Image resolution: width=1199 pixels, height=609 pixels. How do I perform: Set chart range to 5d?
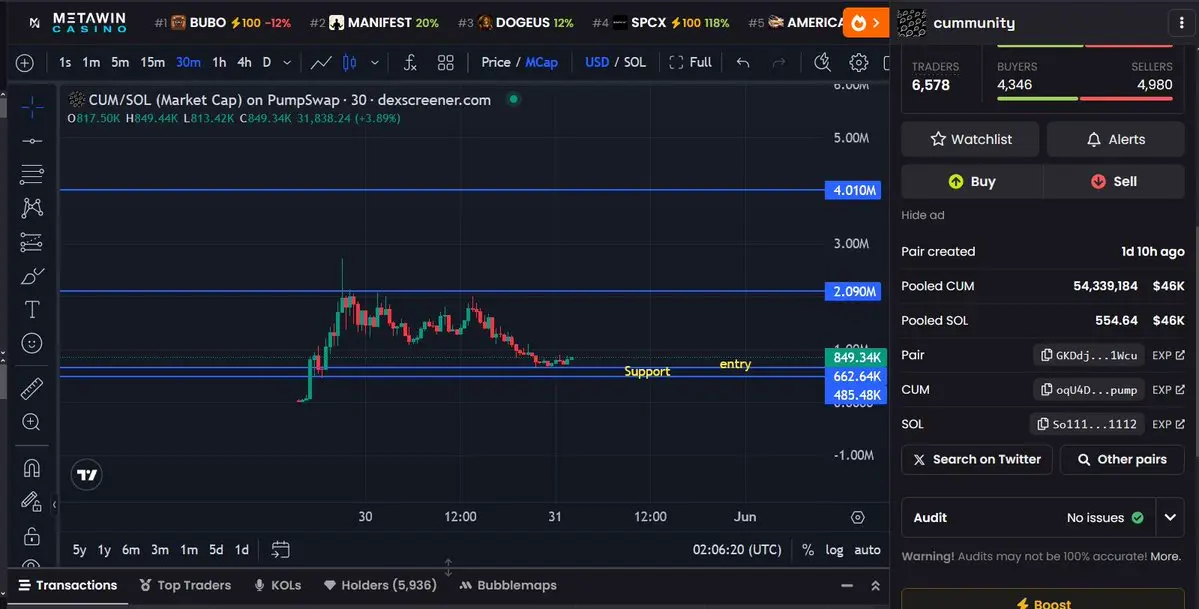(216, 550)
